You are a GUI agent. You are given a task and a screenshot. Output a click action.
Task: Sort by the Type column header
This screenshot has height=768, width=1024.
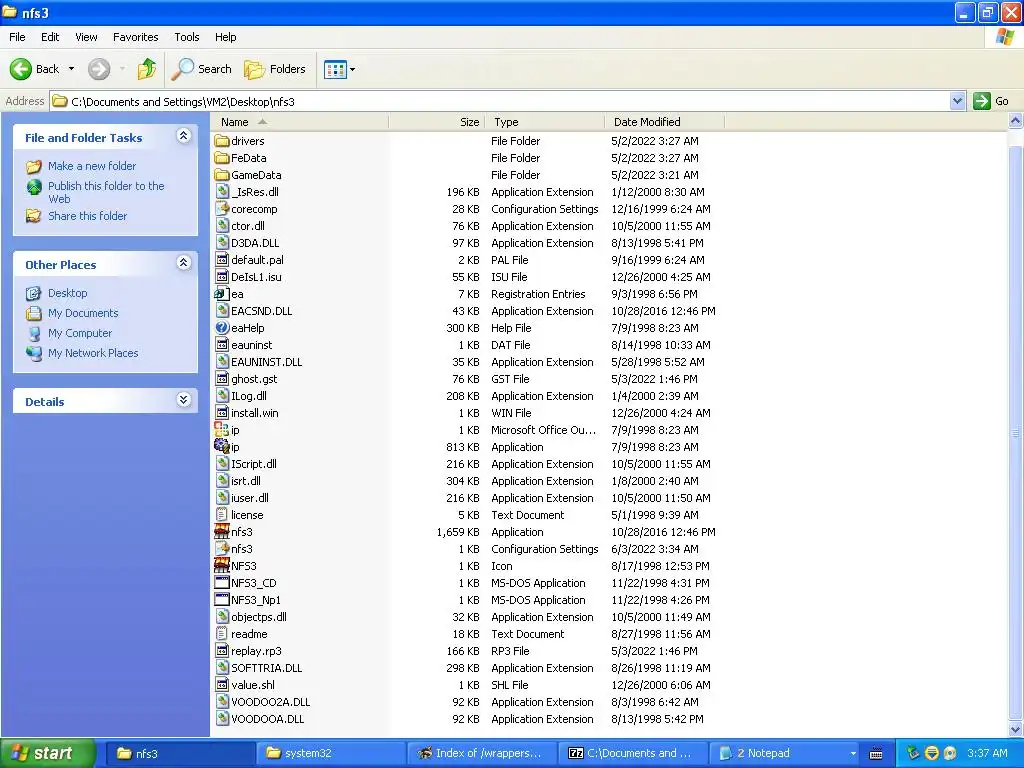[x=545, y=122]
